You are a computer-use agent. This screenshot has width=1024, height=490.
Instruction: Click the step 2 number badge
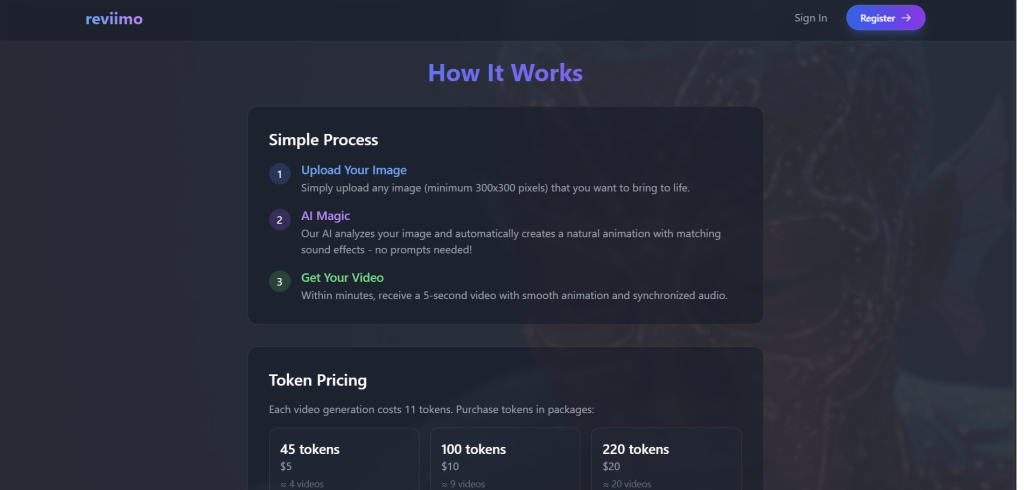click(x=280, y=221)
